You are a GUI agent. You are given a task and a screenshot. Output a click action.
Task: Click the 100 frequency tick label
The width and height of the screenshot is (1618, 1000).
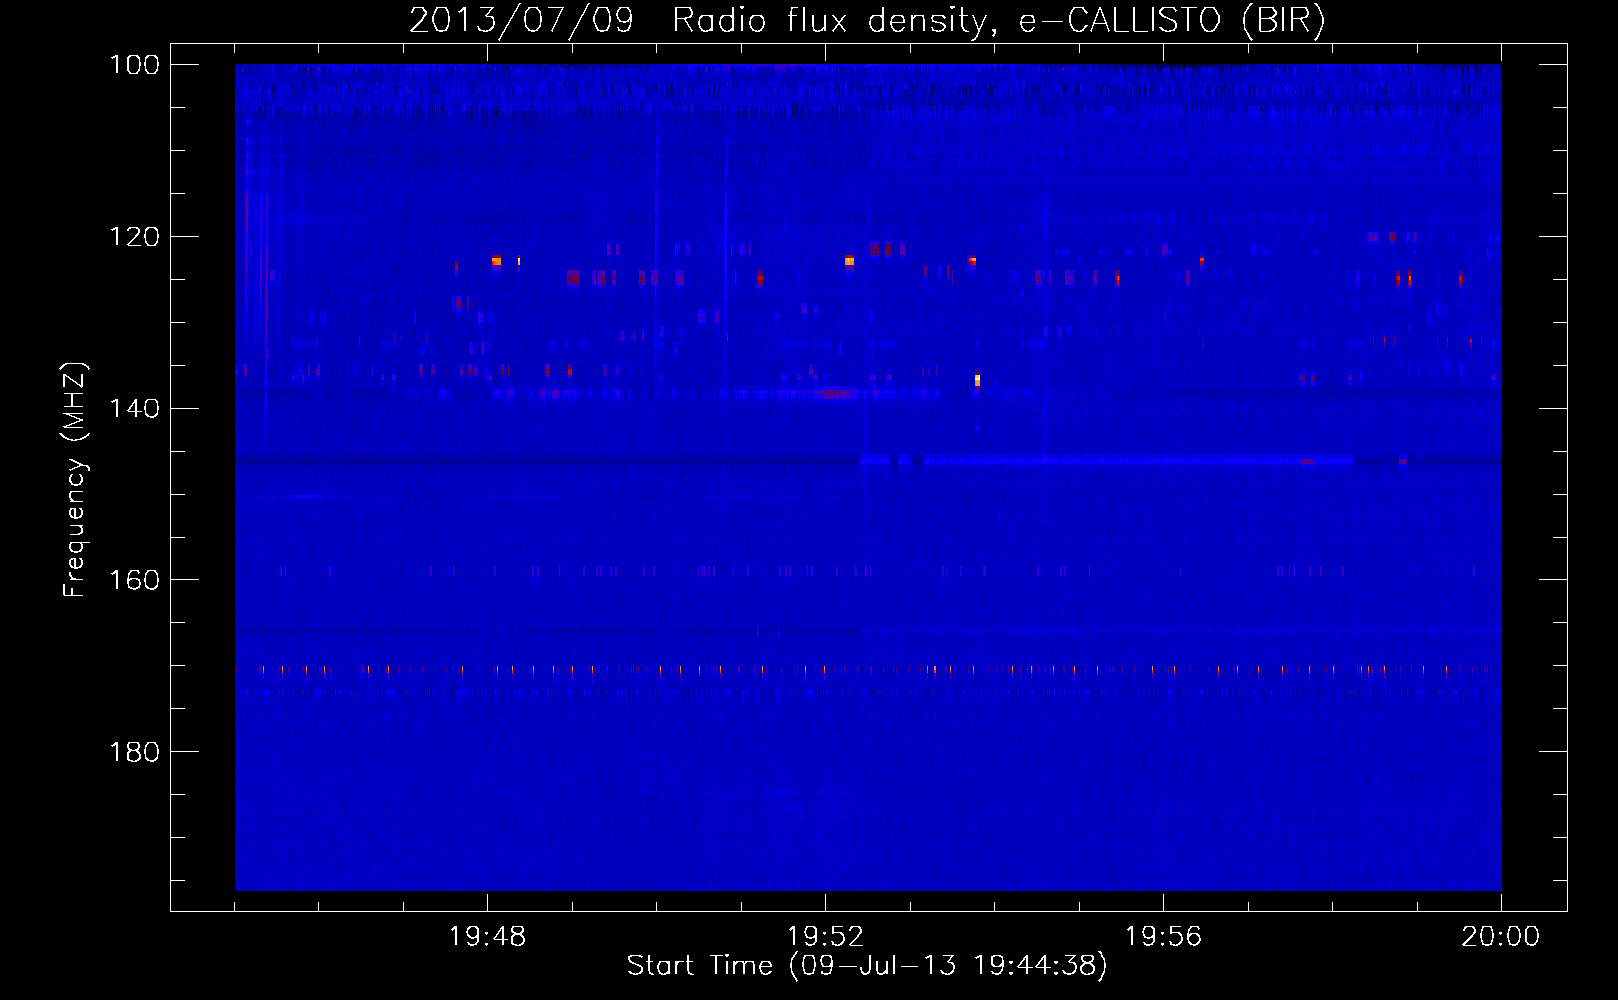[x=135, y=65]
